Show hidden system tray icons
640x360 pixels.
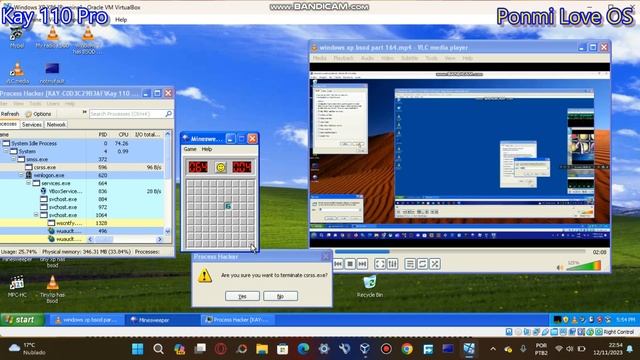coord(493,349)
